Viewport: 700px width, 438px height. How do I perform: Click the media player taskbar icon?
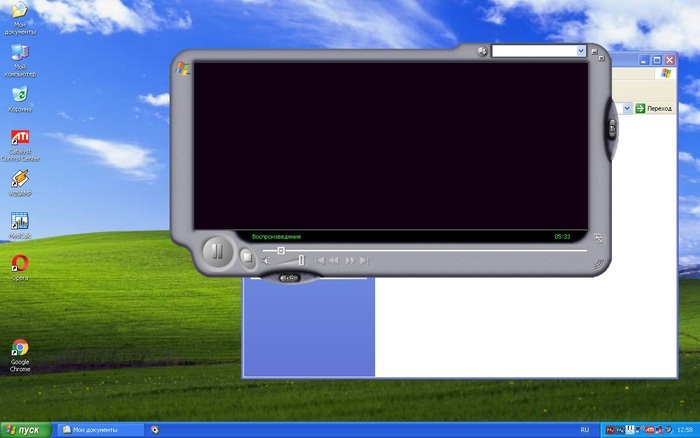click(154, 430)
